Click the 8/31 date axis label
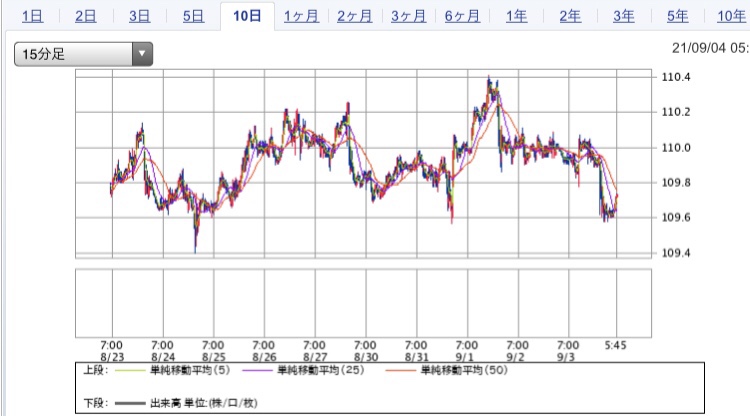Viewport: 750px width, 416px height. point(416,357)
